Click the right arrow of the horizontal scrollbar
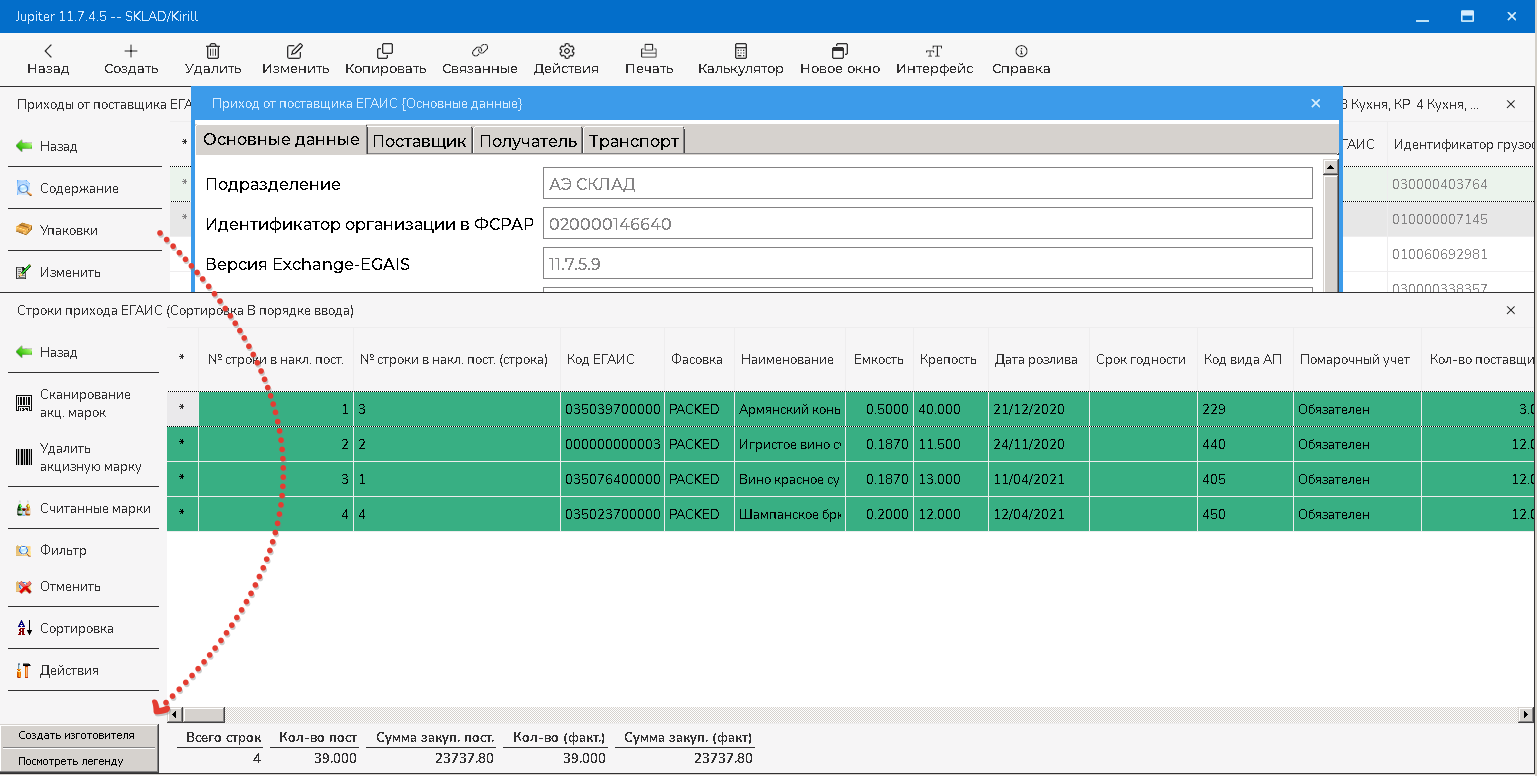 coord(1526,715)
